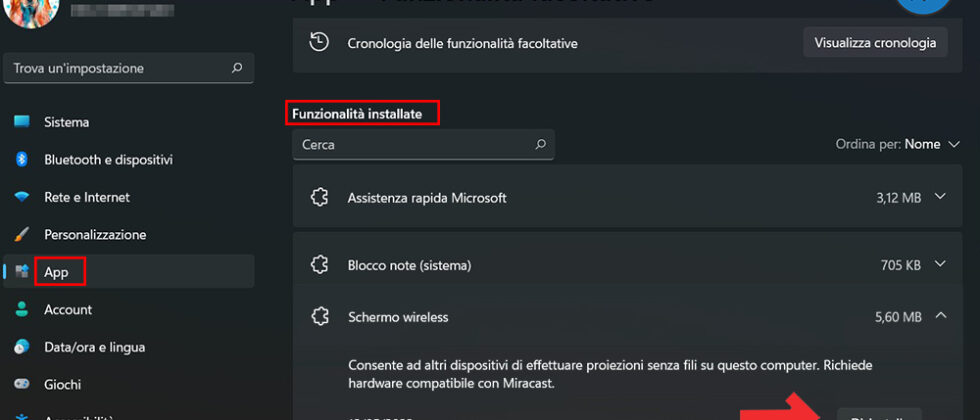980x420 pixels.
Task: Go to Personalizzazione settings
Action: pyautogui.click(x=95, y=235)
